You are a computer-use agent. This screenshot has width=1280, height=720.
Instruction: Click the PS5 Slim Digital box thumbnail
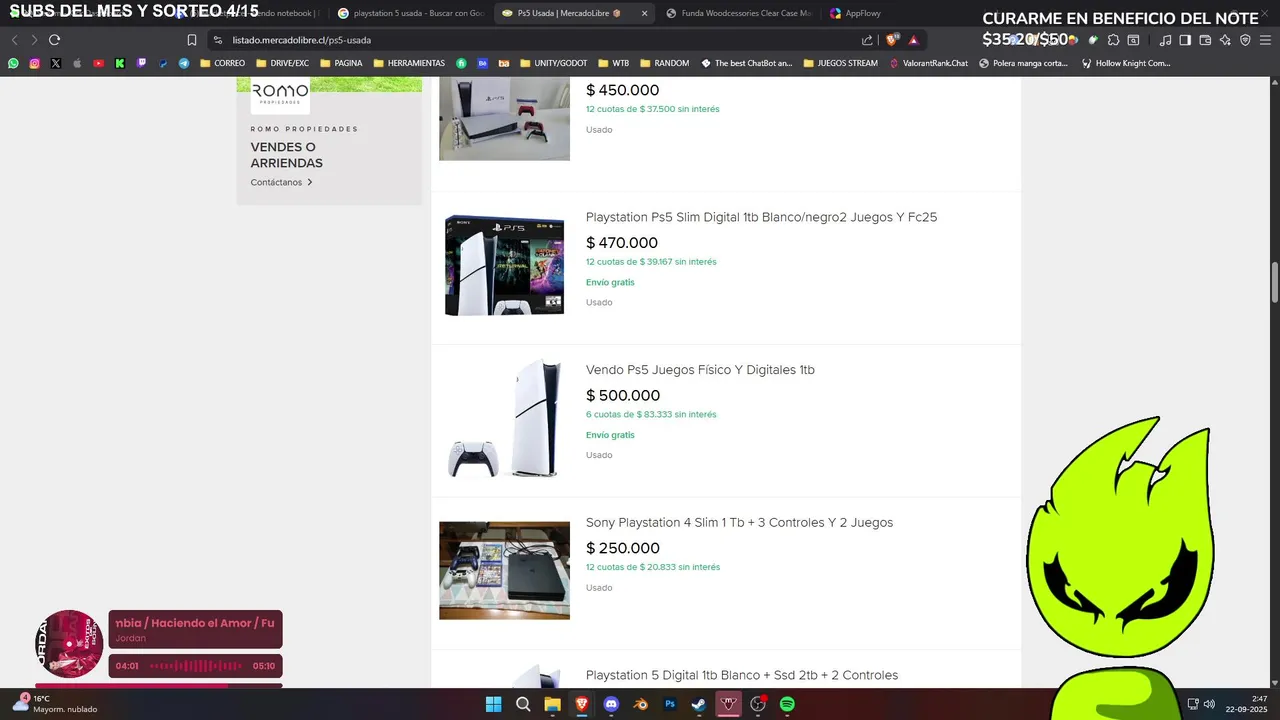coord(504,265)
